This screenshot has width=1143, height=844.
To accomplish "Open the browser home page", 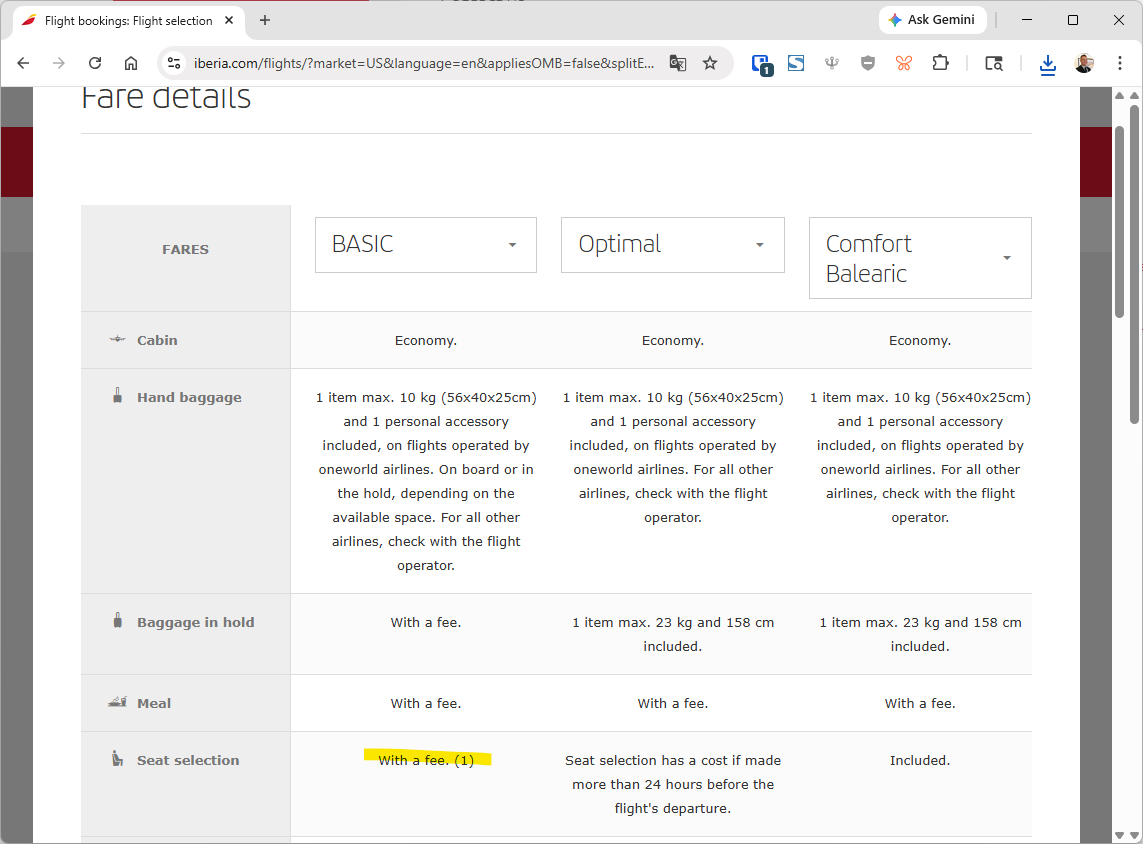I will point(130,63).
